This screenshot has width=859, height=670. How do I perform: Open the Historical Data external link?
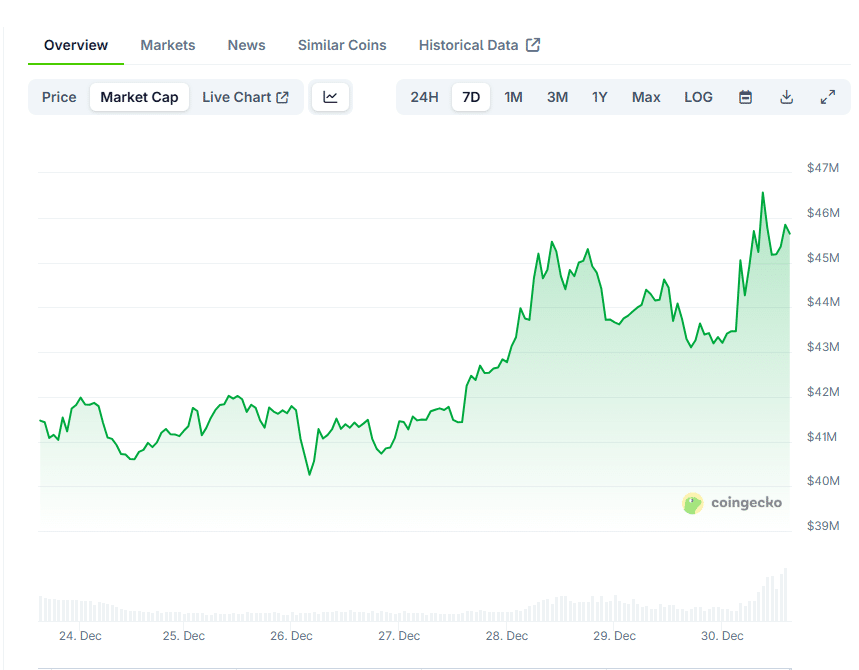pyautogui.click(x=479, y=45)
